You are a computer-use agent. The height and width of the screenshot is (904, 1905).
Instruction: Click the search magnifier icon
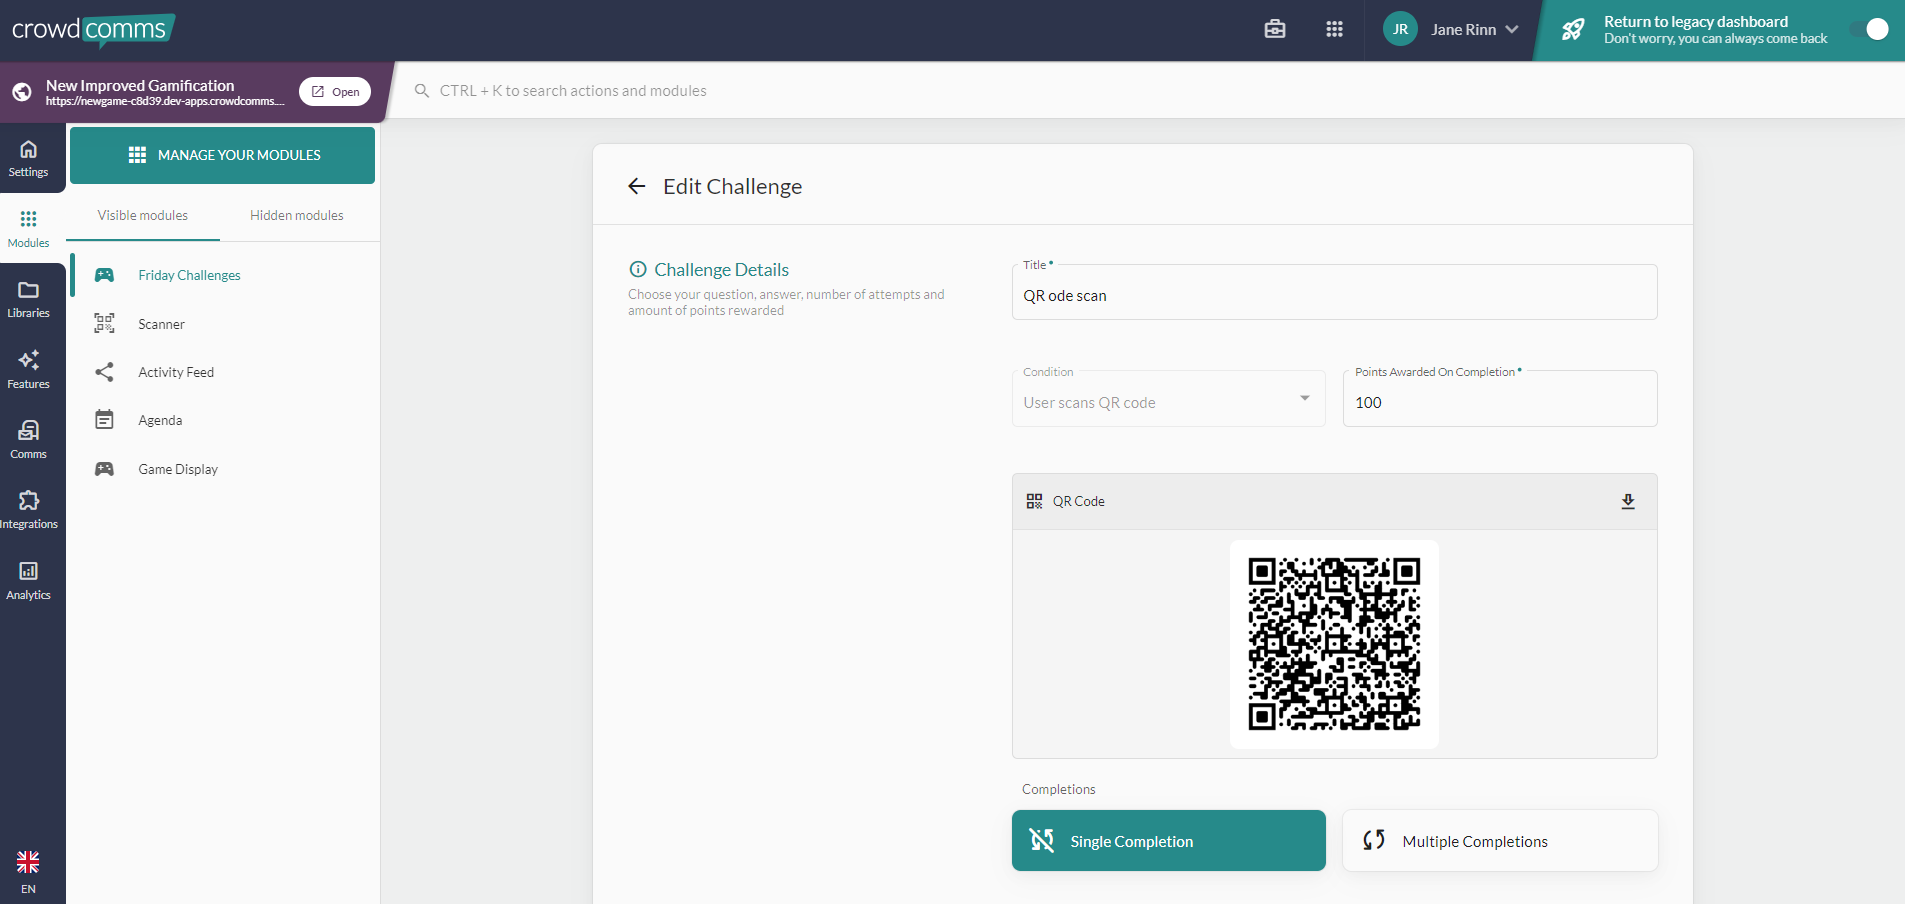pyautogui.click(x=422, y=91)
